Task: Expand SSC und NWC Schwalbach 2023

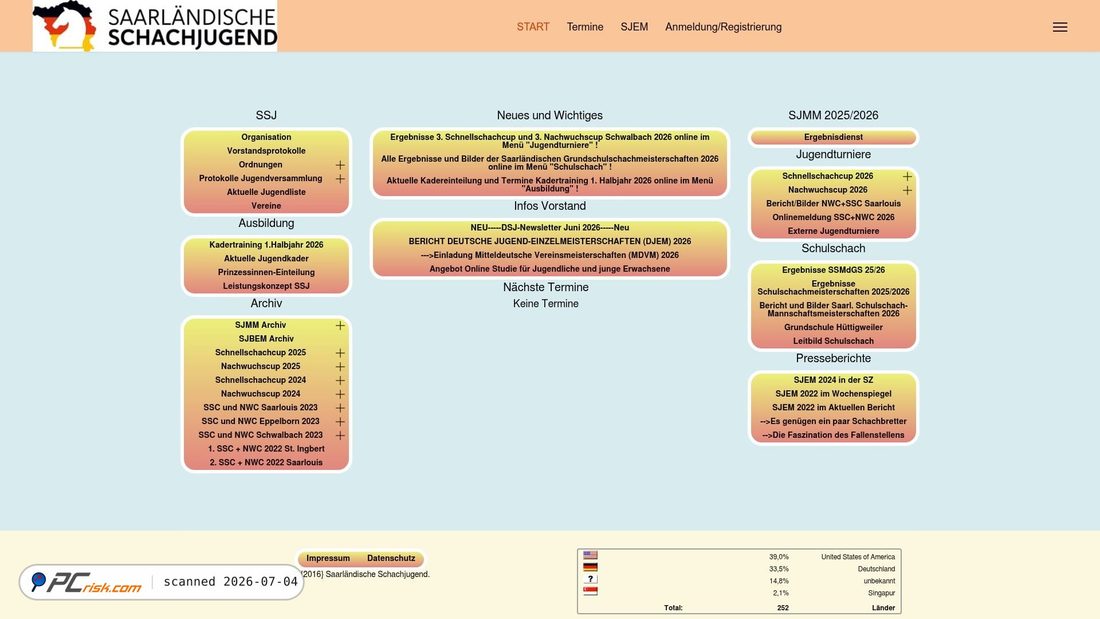Action: point(340,435)
